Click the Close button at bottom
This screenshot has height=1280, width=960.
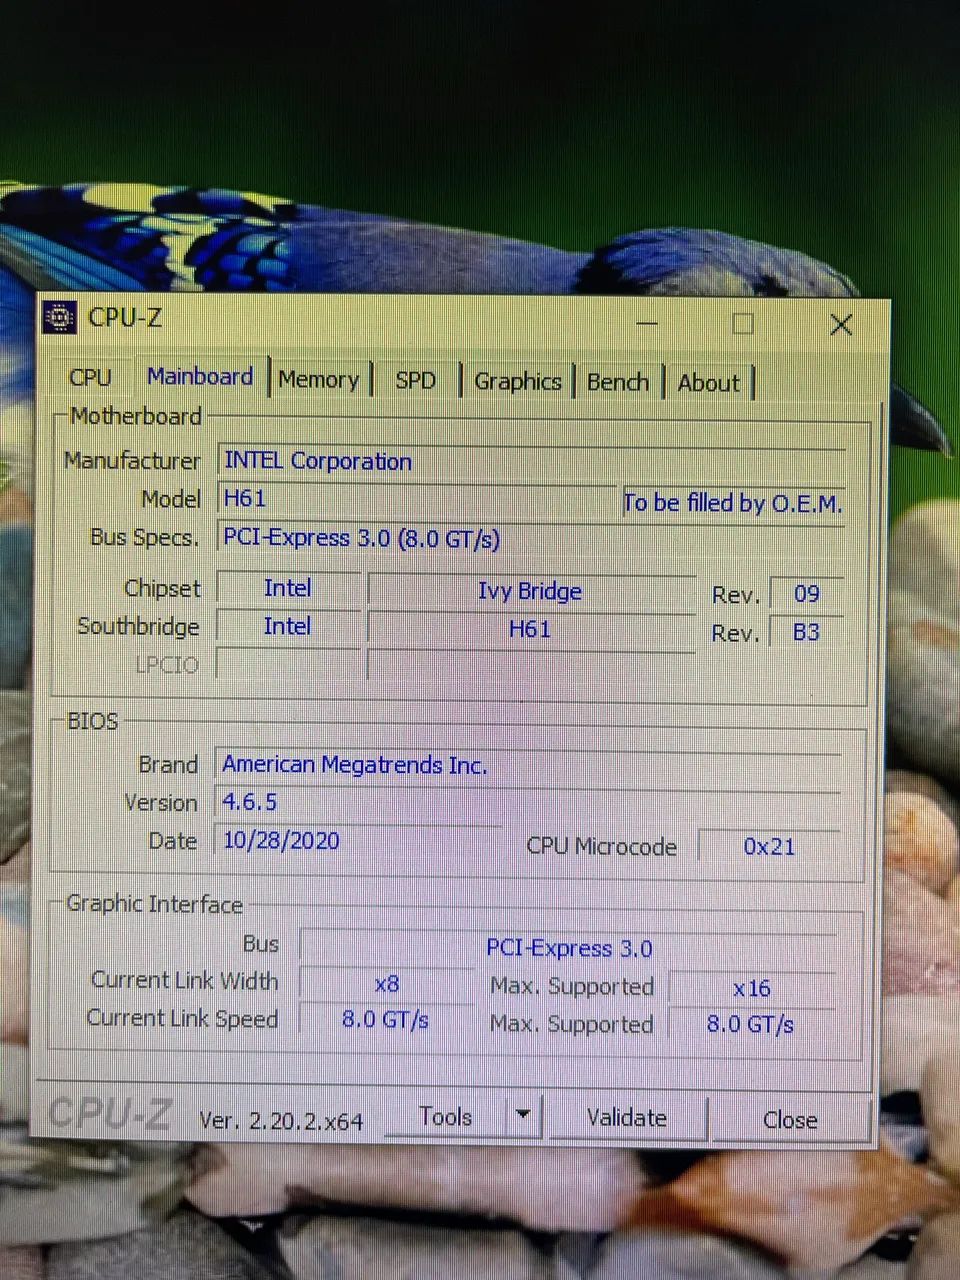pos(790,1120)
